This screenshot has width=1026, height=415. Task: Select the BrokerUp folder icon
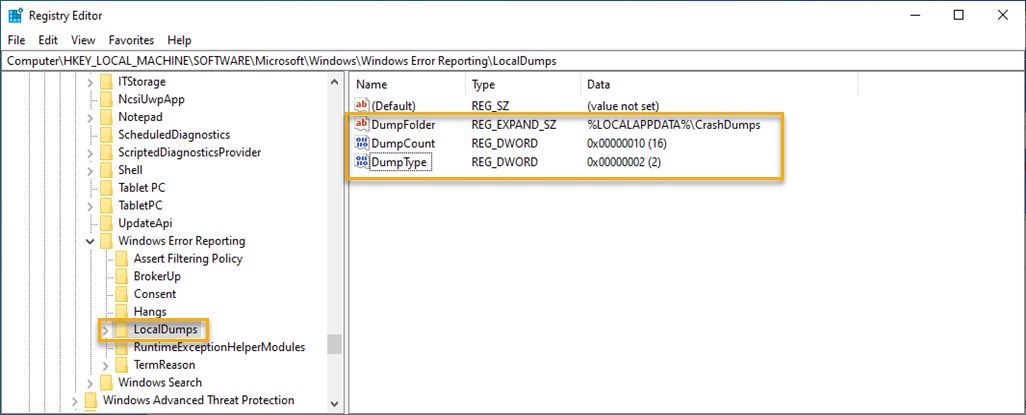coord(122,276)
